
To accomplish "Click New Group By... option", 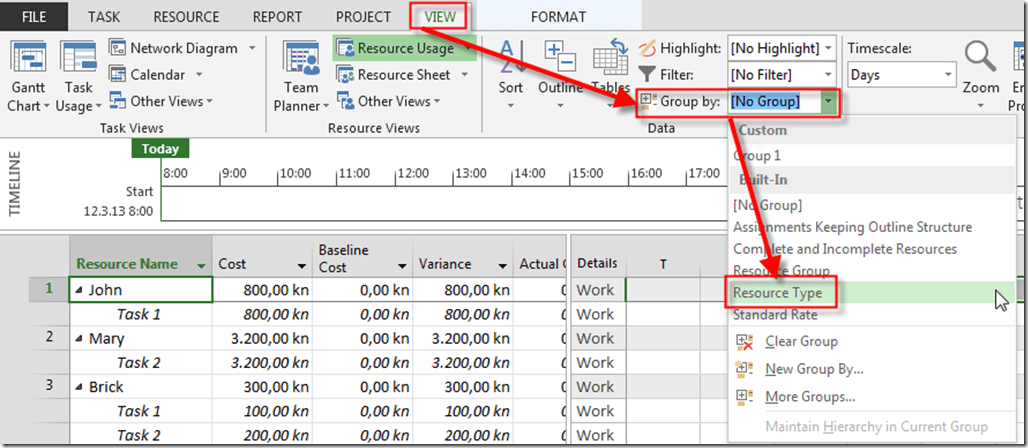I will (x=813, y=369).
